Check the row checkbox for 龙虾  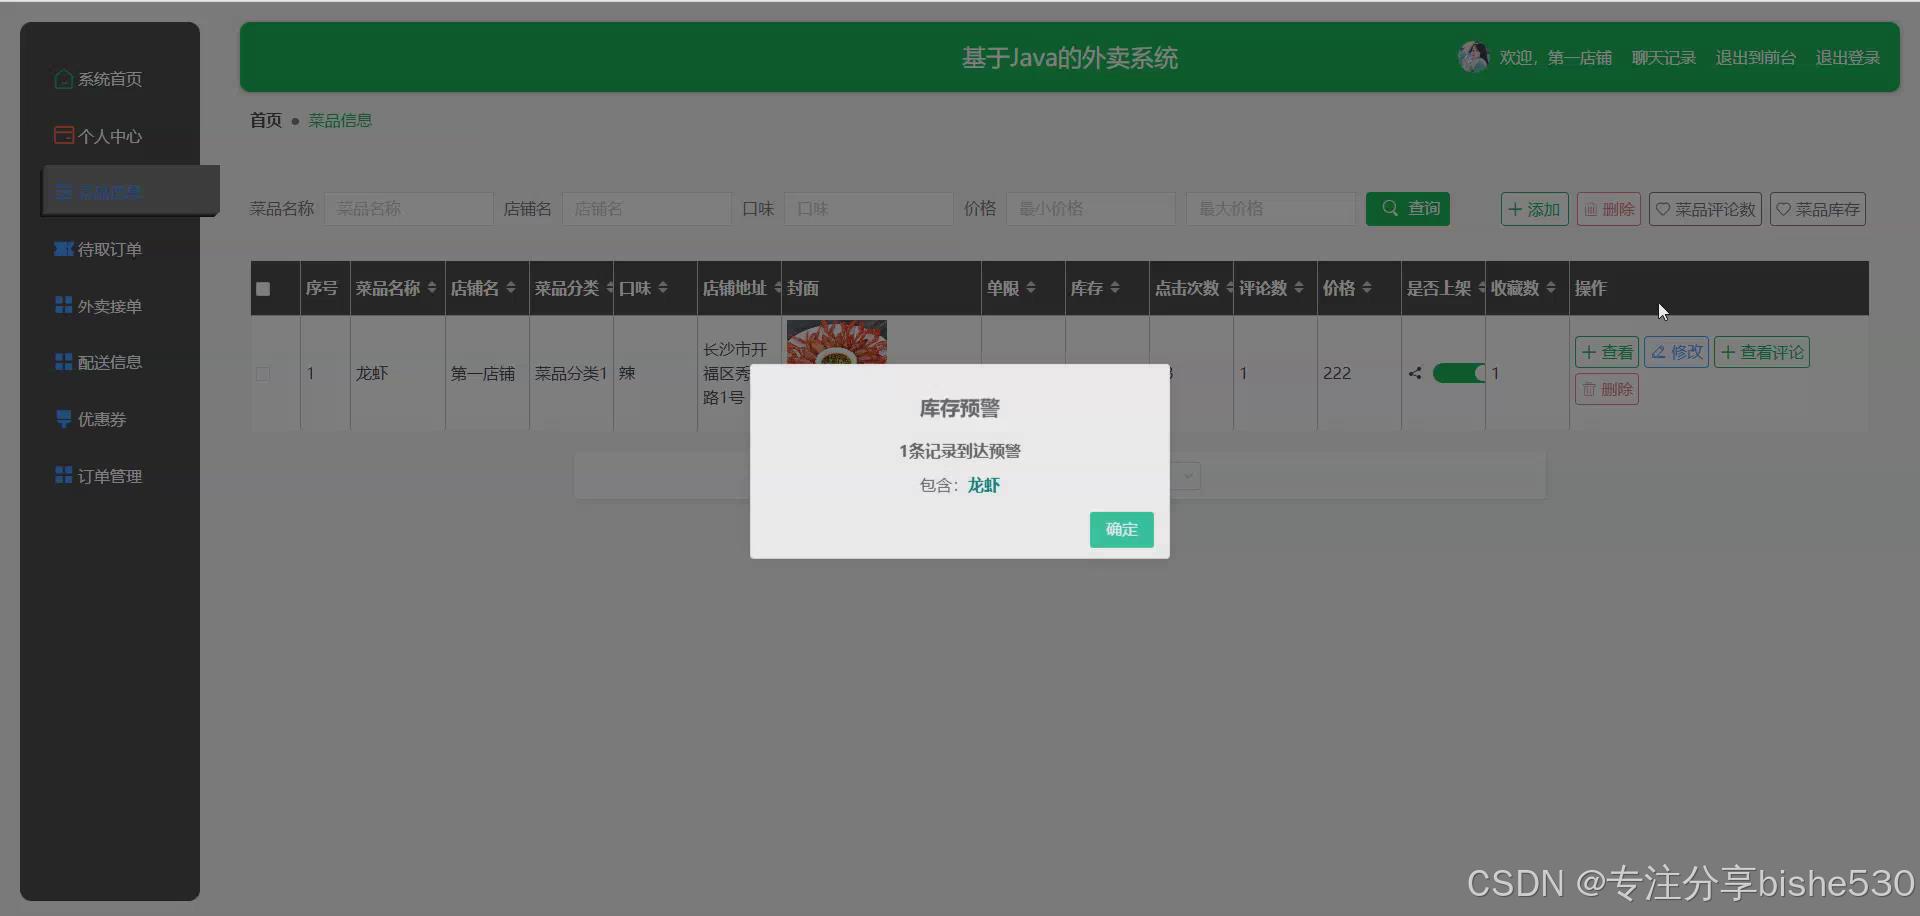click(x=262, y=374)
